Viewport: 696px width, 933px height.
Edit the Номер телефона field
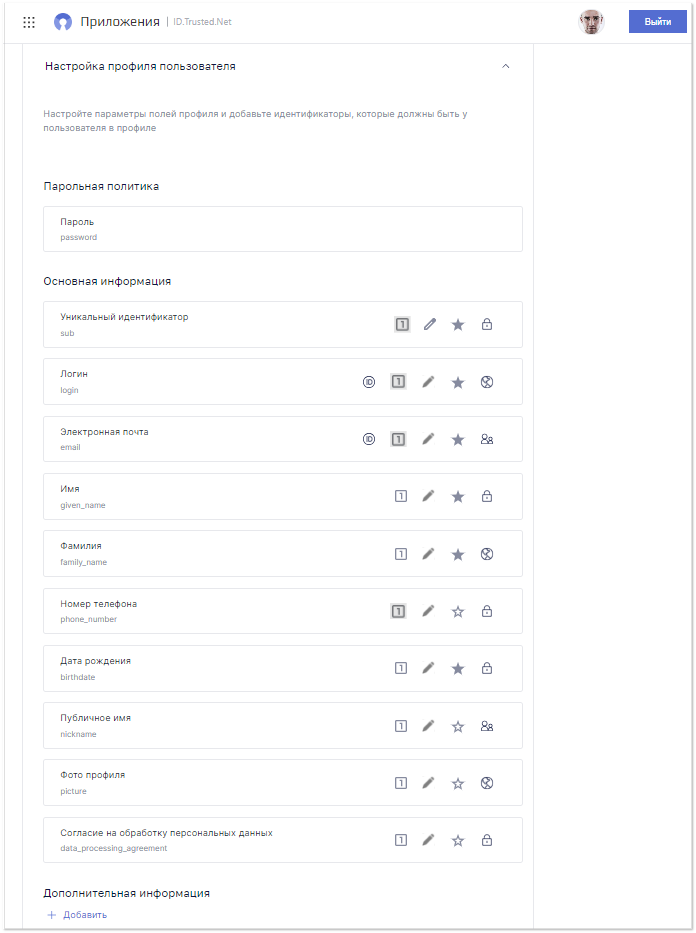coord(428,611)
